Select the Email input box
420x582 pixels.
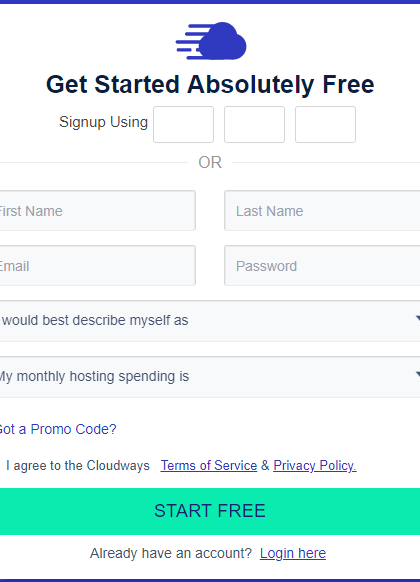tap(98, 265)
